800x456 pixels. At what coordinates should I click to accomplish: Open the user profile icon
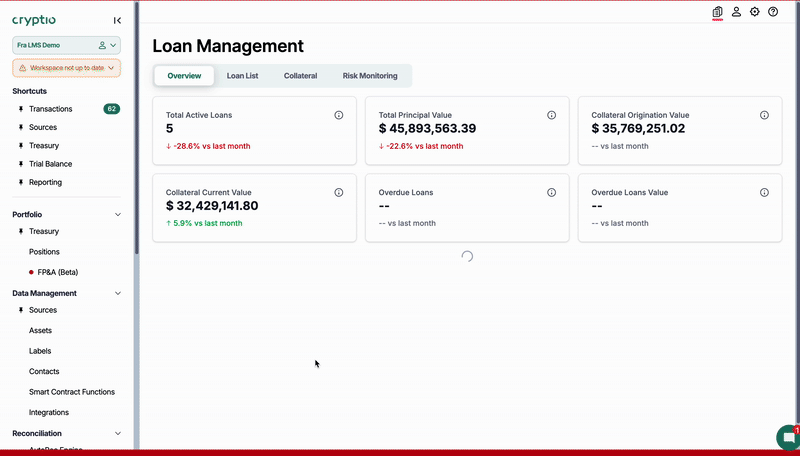coord(736,12)
